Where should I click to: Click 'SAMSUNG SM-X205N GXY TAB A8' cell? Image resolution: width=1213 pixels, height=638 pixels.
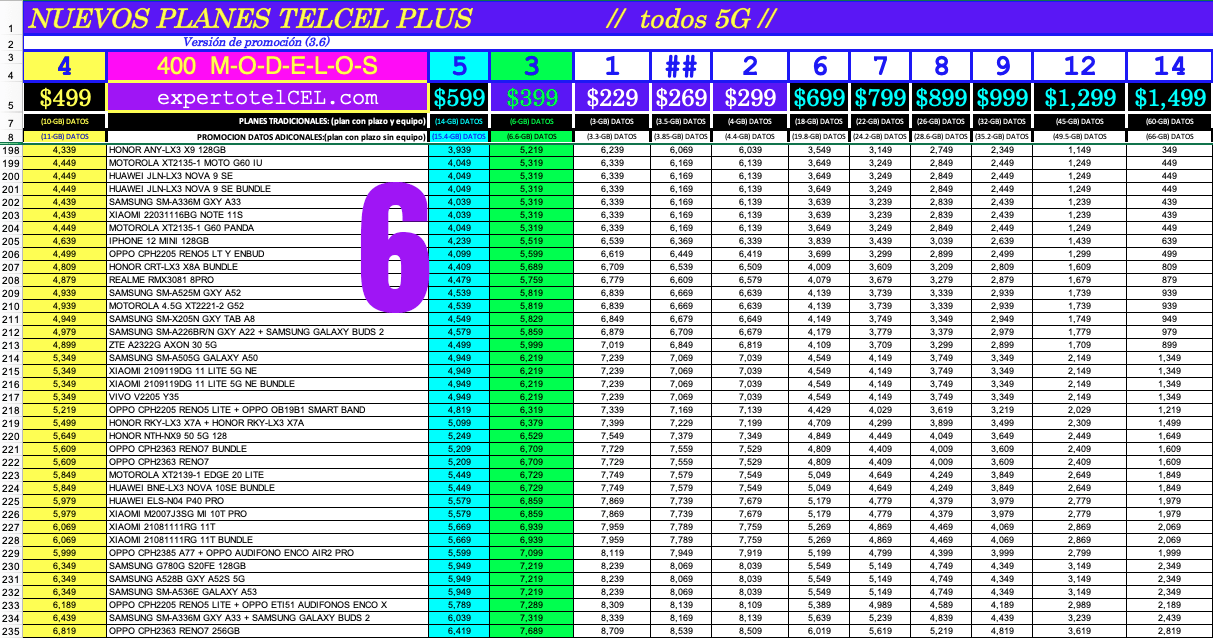tap(267, 319)
